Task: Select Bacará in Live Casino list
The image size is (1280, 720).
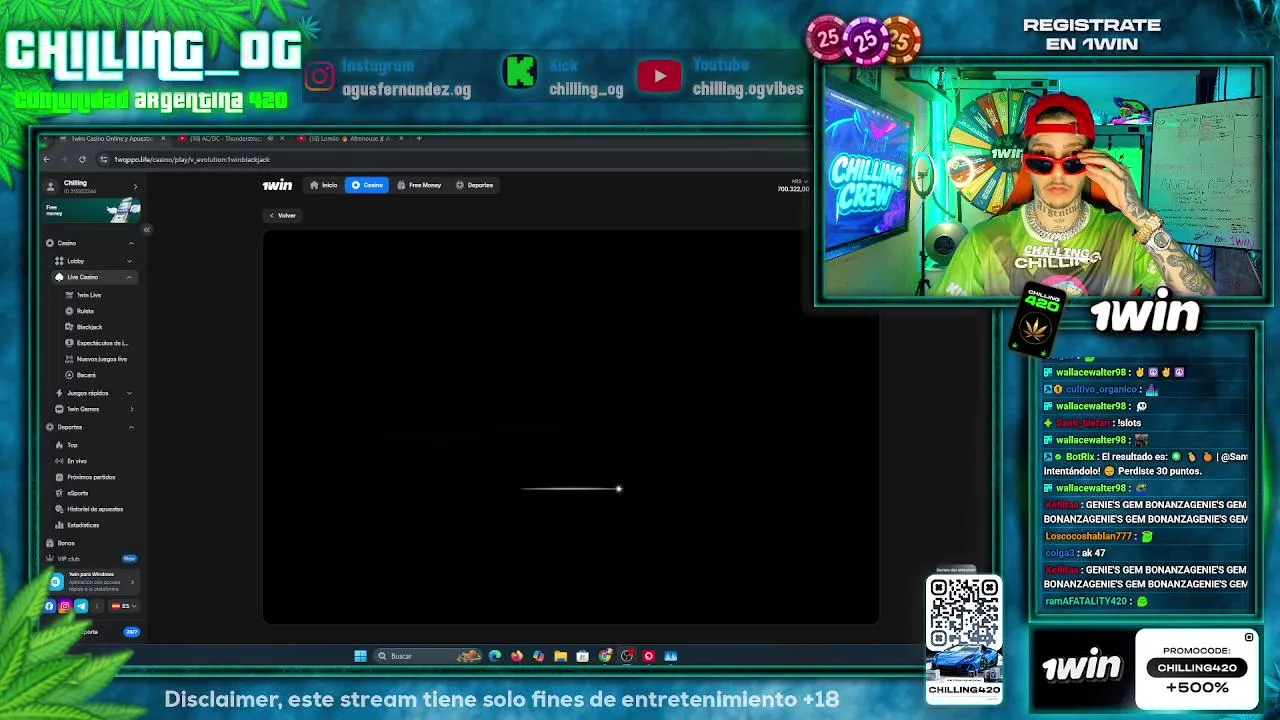Action: point(86,375)
